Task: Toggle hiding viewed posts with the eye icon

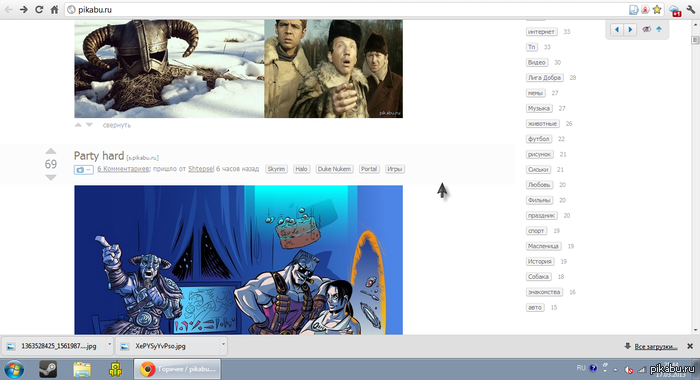Action: (646, 29)
